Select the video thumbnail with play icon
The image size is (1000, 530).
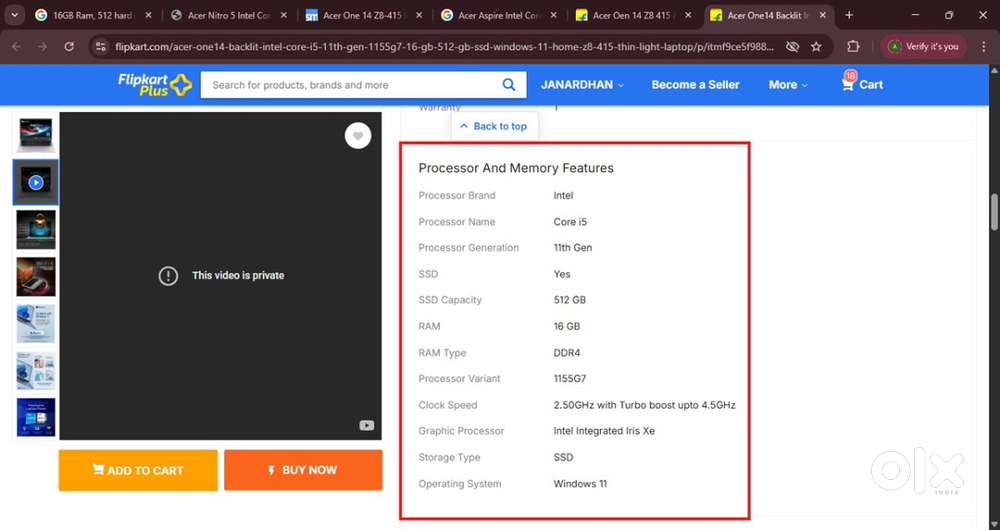coord(36,182)
